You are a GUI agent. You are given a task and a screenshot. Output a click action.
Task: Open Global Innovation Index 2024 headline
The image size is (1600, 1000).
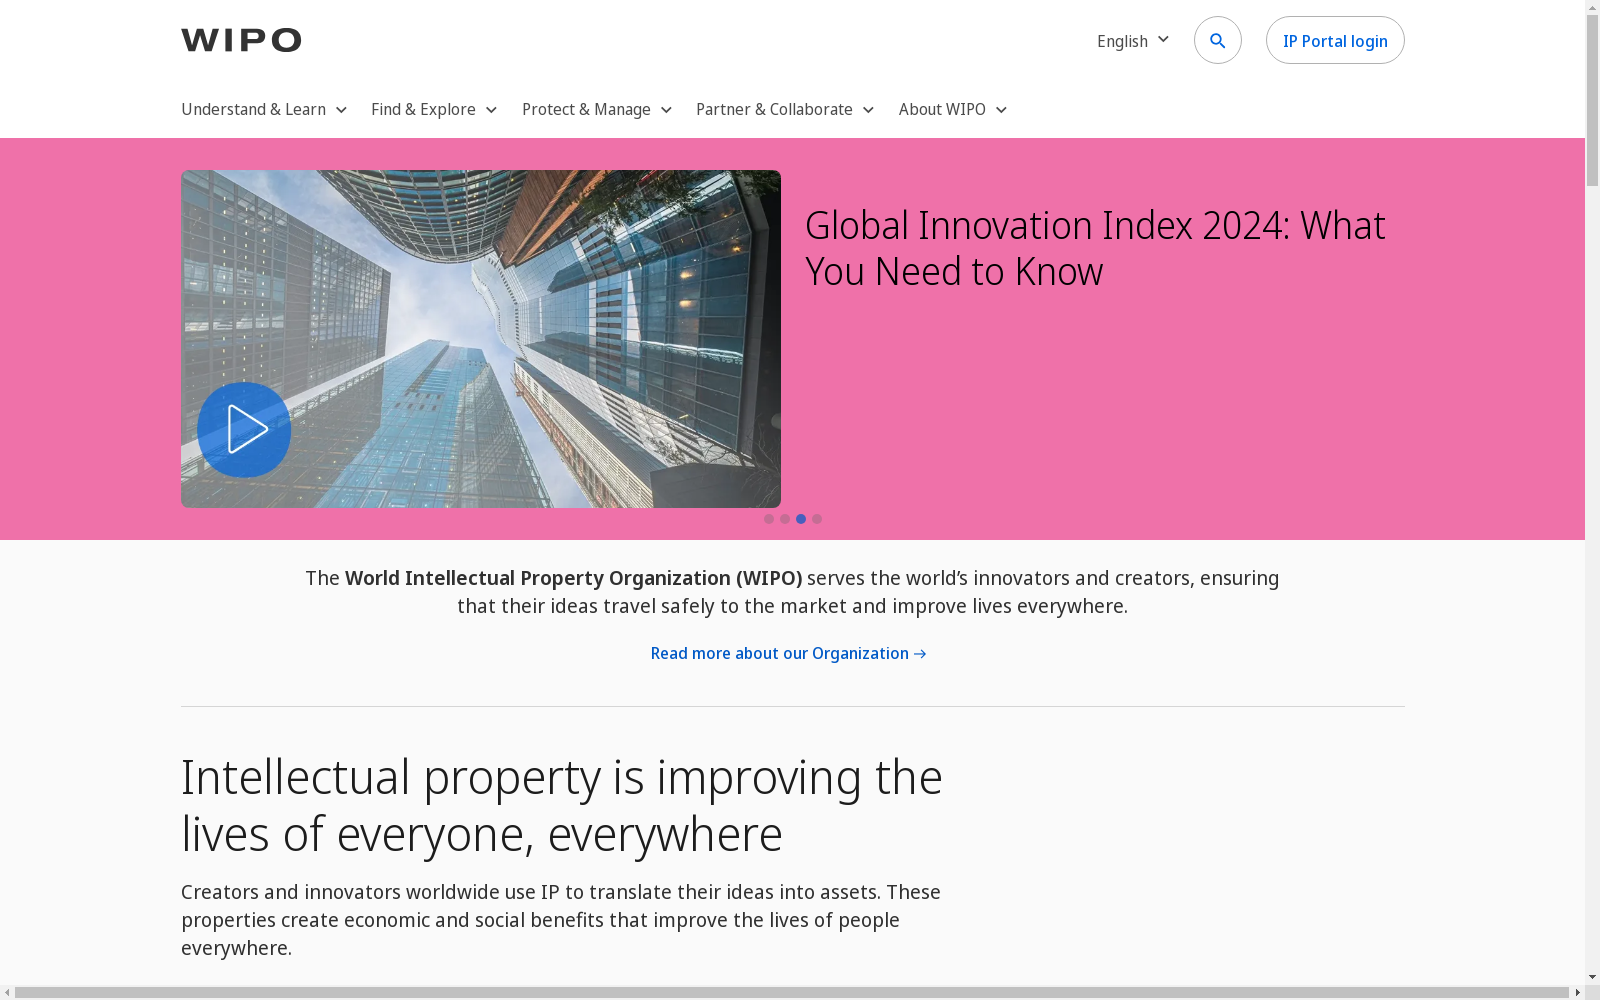[1095, 248]
